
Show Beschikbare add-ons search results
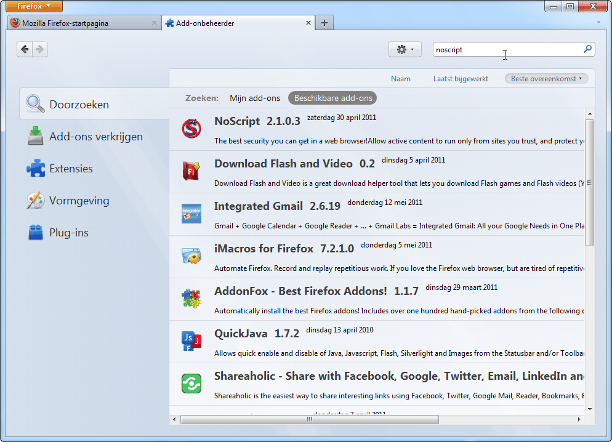pyautogui.click(x=333, y=98)
